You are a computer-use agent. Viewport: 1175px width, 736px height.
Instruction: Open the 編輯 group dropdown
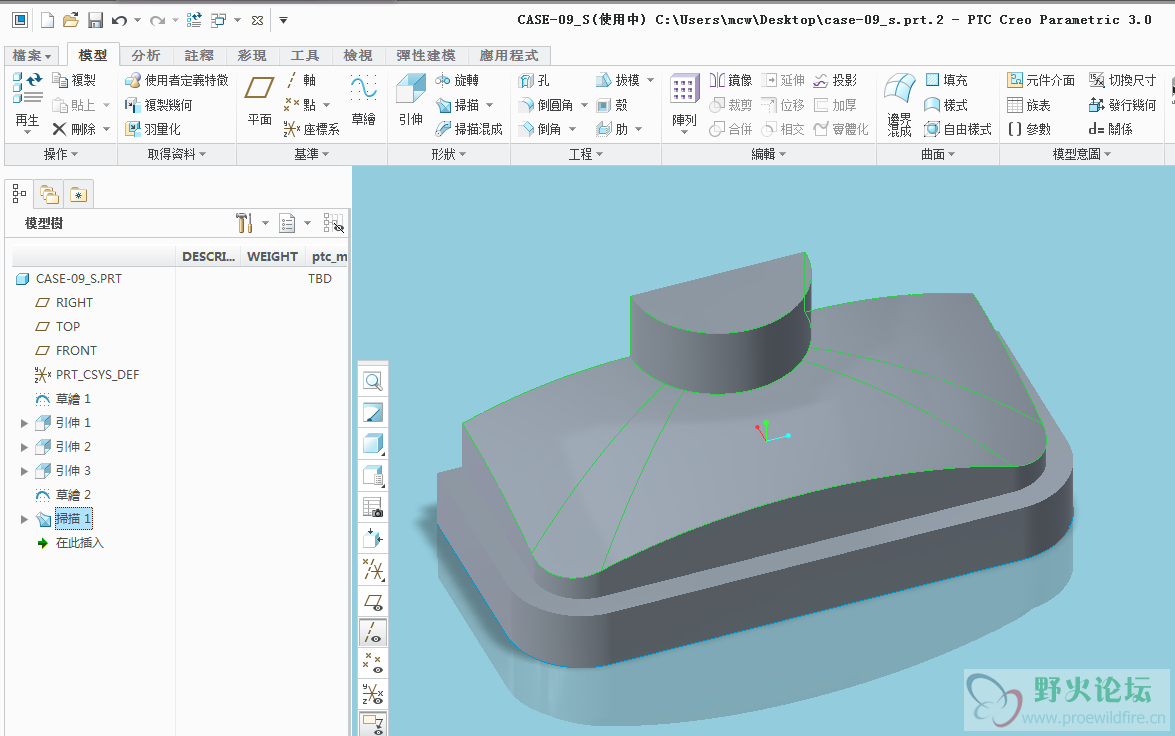[x=769, y=154]
